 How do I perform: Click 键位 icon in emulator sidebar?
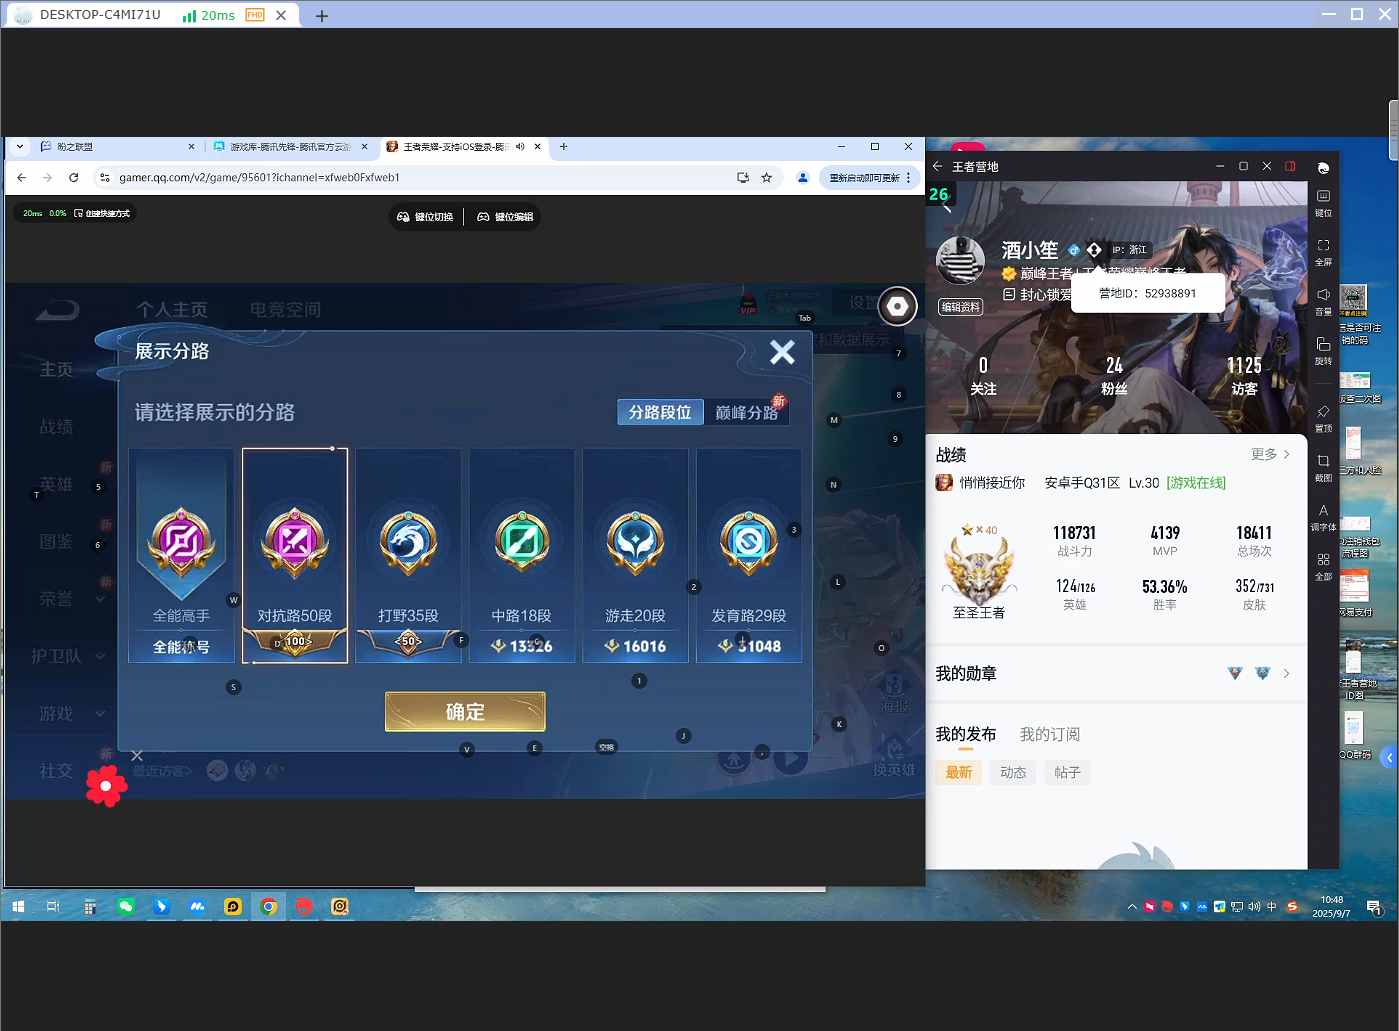coord(1323,201)
